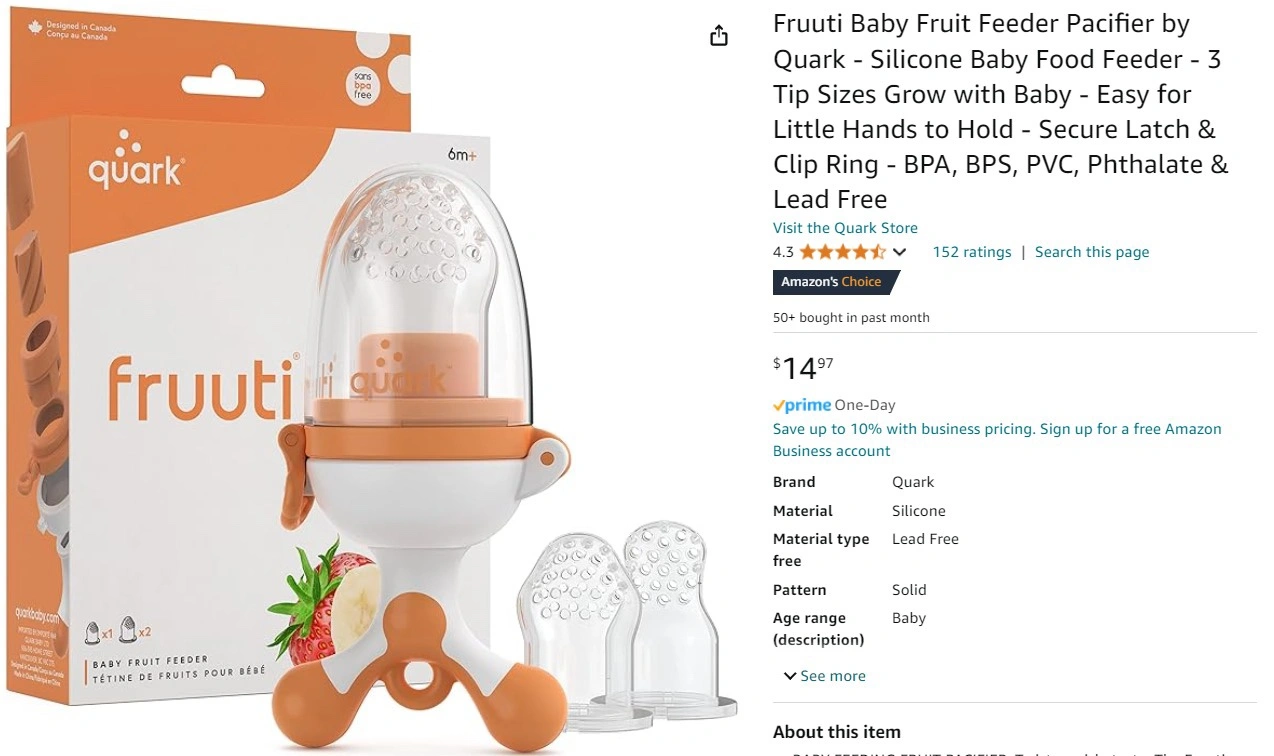The width and height of the screenshot is (1274, 756).
Task: Click the orange star rating icons
Action: coord(842,252)
